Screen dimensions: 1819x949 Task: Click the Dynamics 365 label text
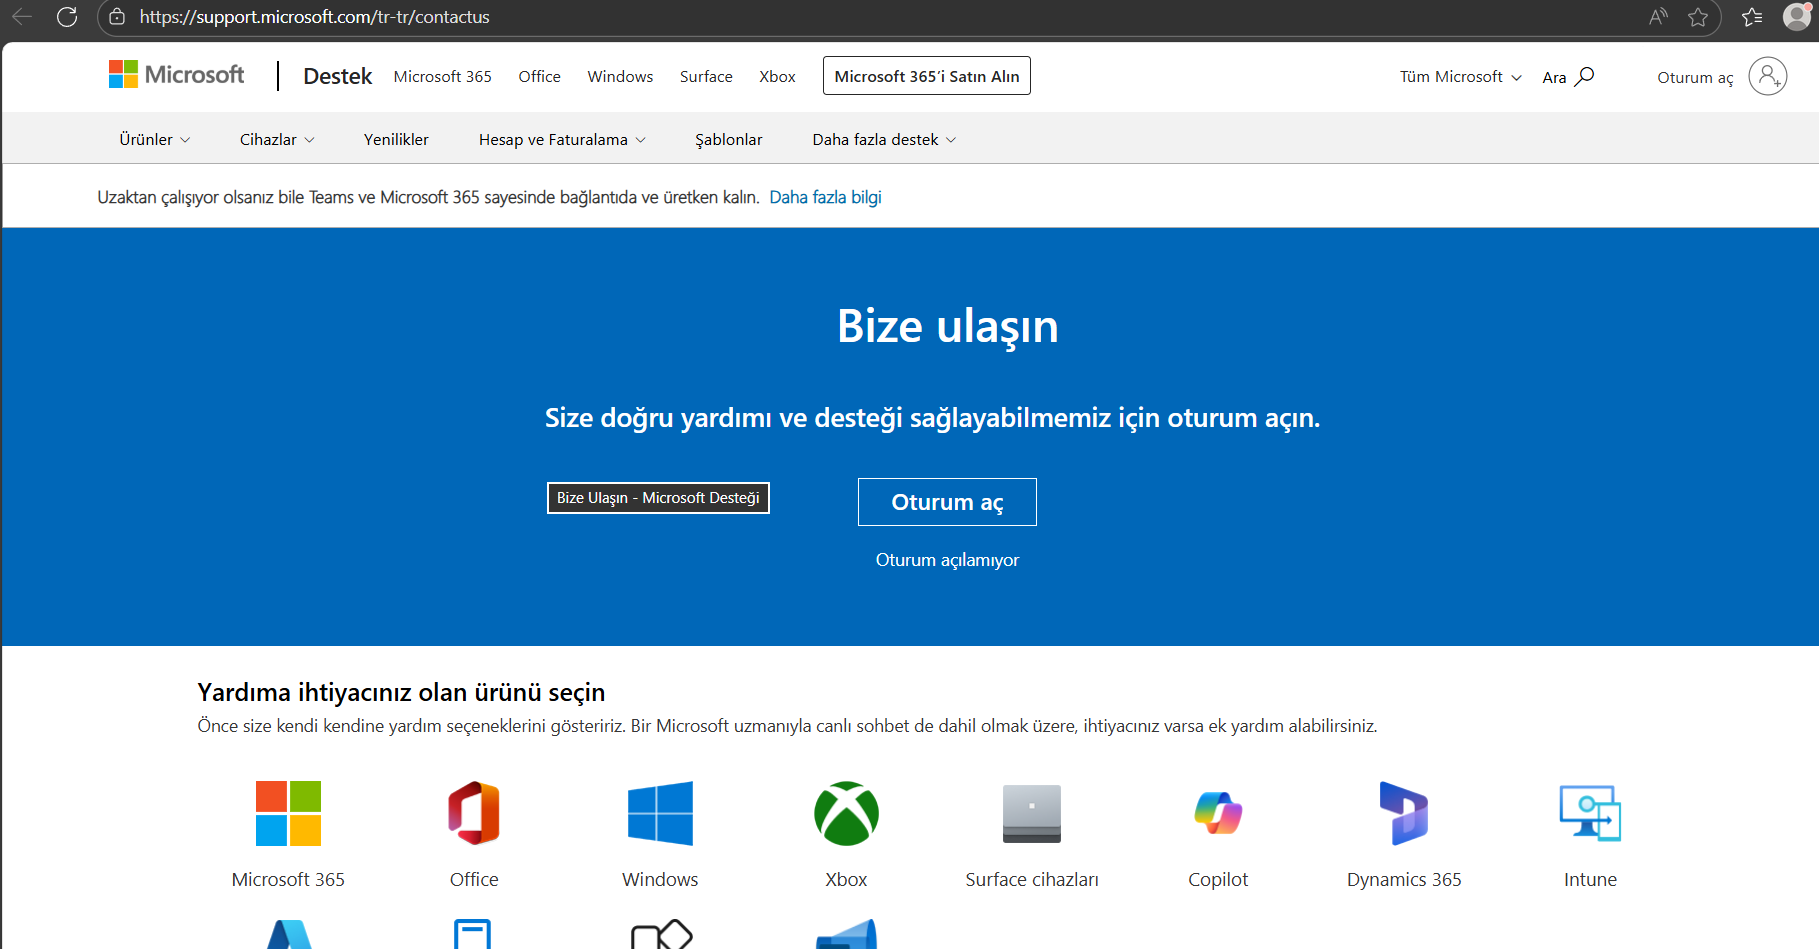click(x=1404, y=879)
